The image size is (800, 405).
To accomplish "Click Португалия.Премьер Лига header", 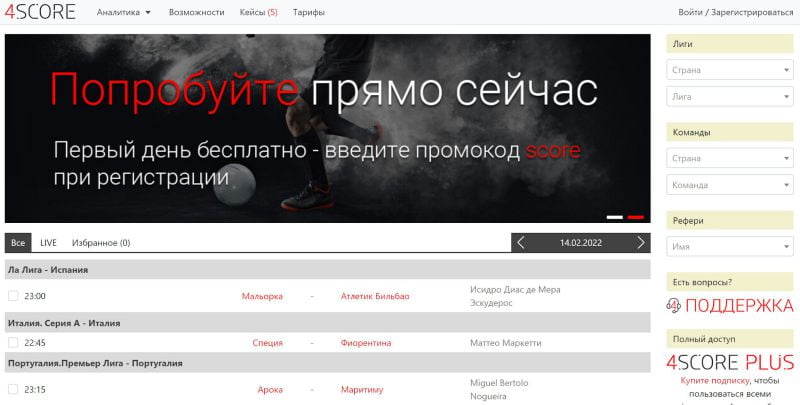I will pyautogui.click(x=328, y=363).
